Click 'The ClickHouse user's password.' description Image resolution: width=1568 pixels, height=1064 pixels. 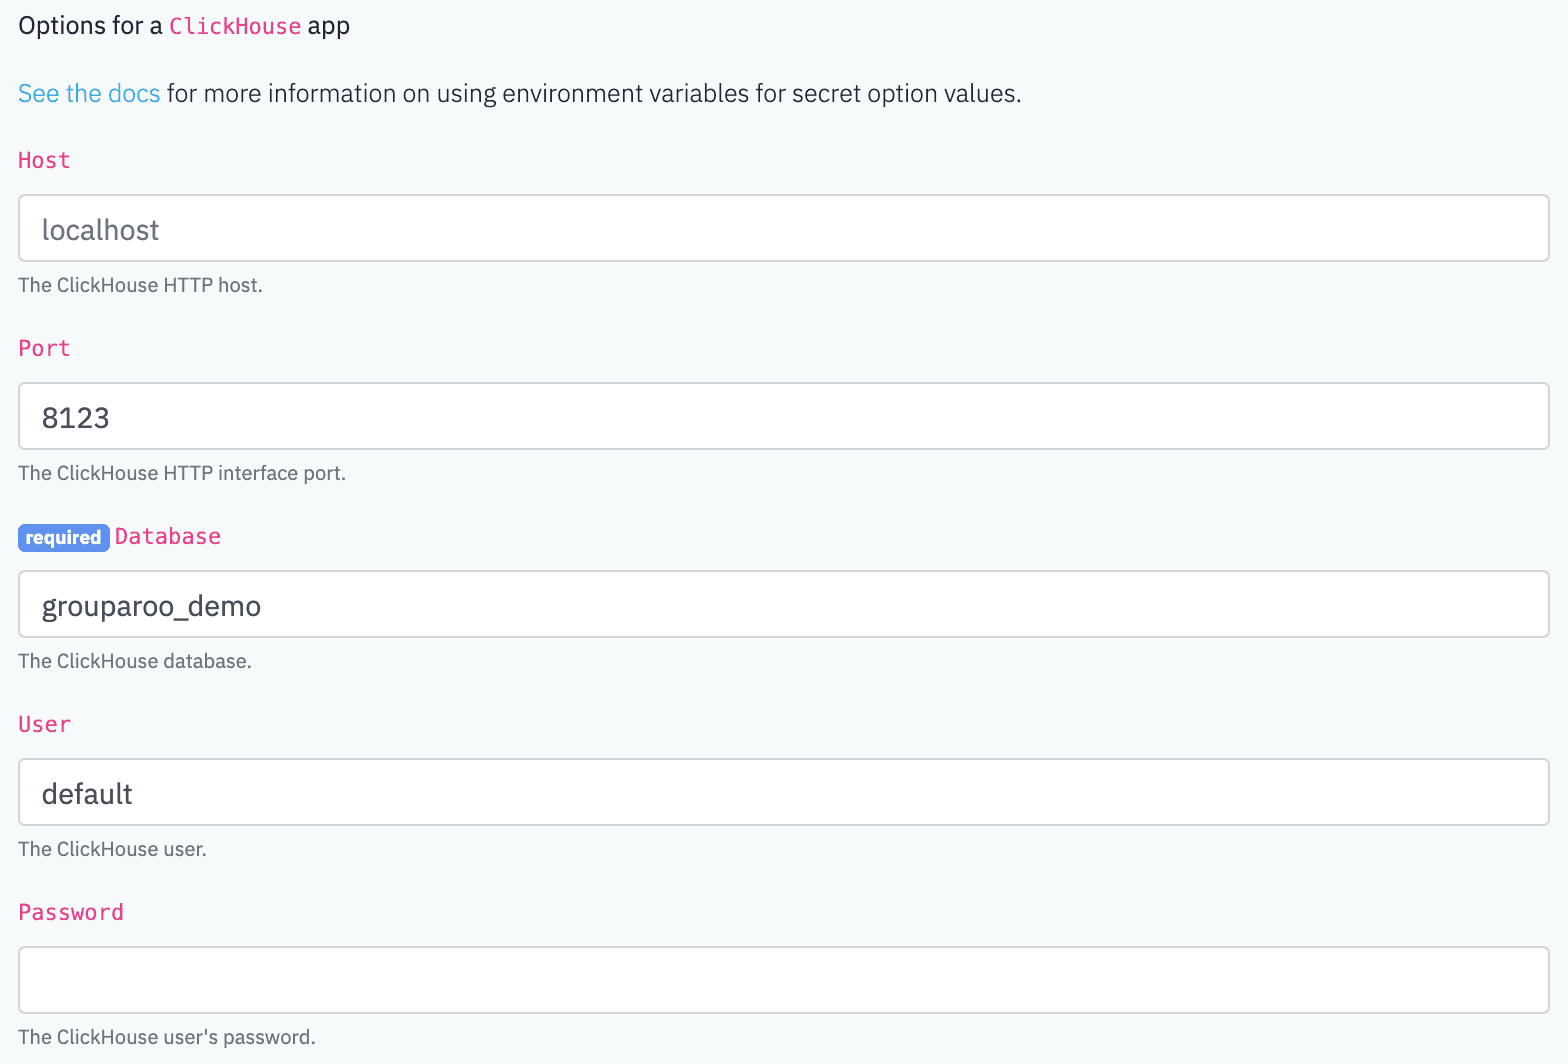[167, 1037]
